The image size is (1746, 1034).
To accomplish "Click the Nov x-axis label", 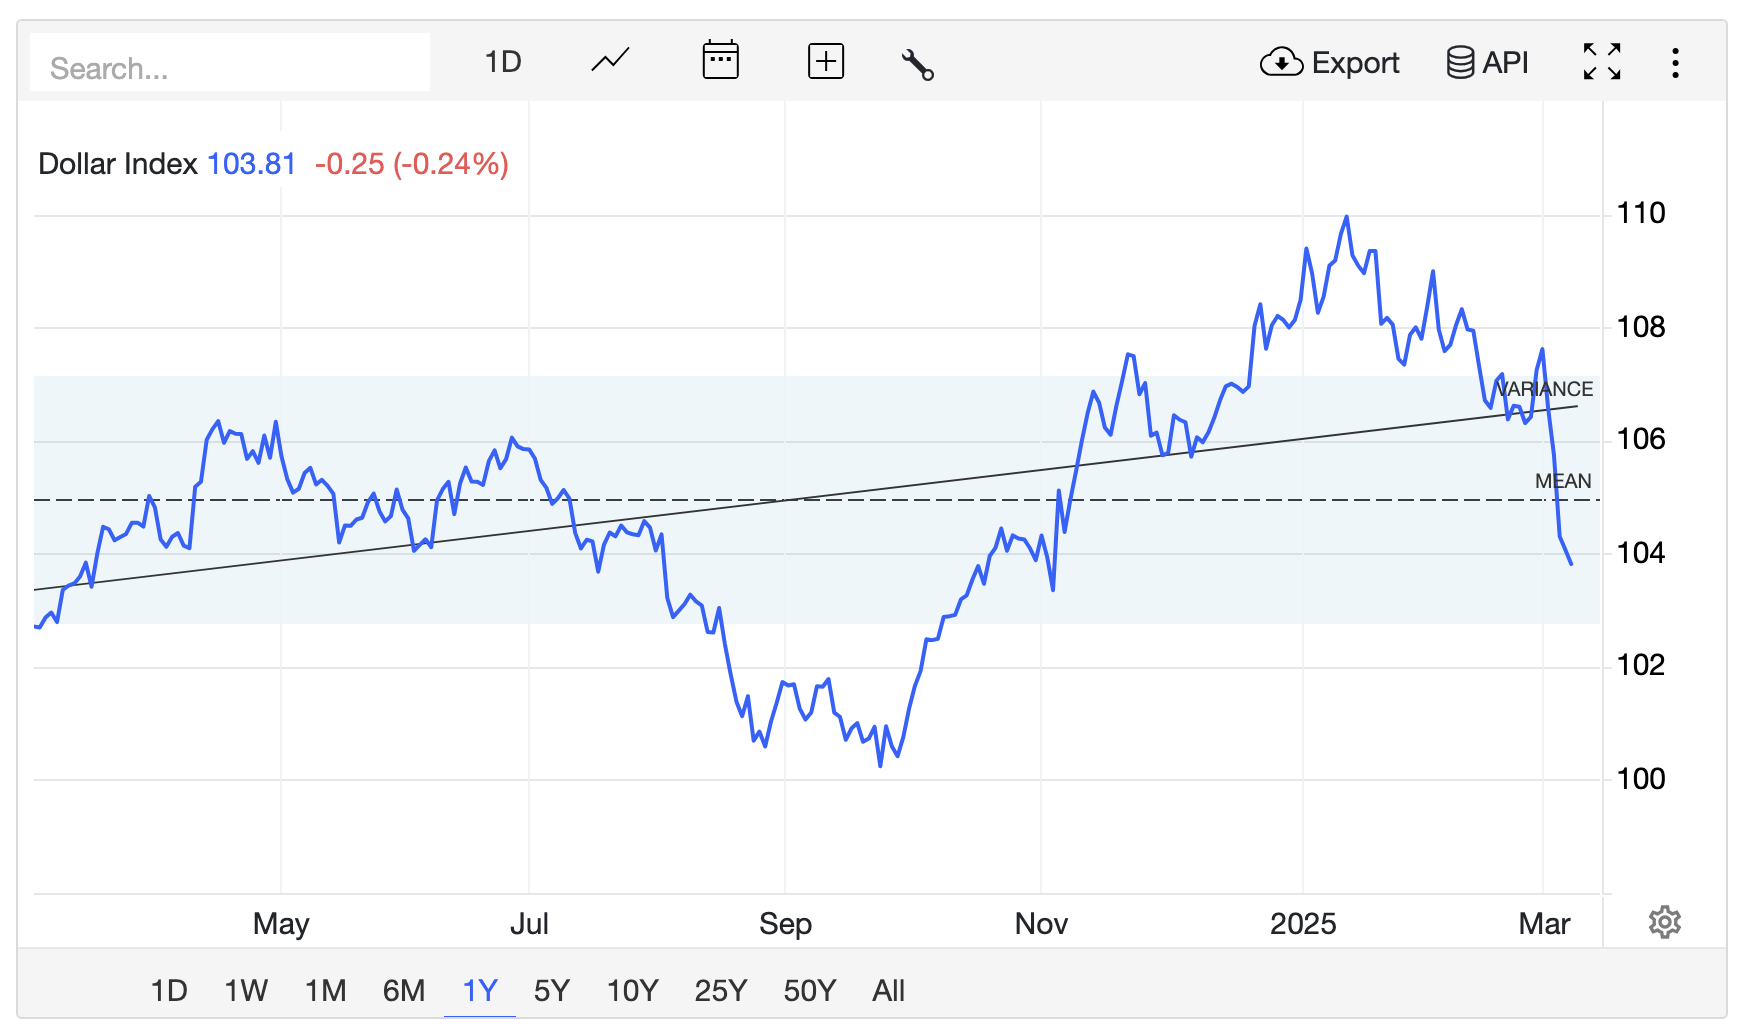I will tap(1041, 924).
